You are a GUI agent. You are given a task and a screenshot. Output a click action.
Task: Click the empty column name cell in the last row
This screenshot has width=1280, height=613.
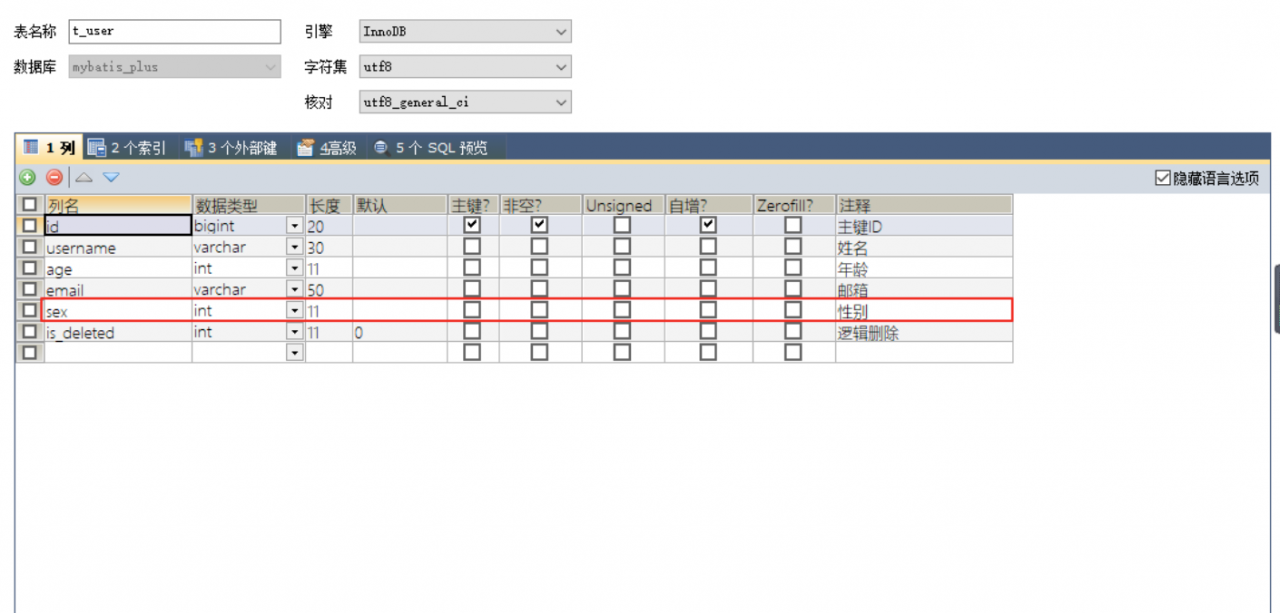point(118,353)
